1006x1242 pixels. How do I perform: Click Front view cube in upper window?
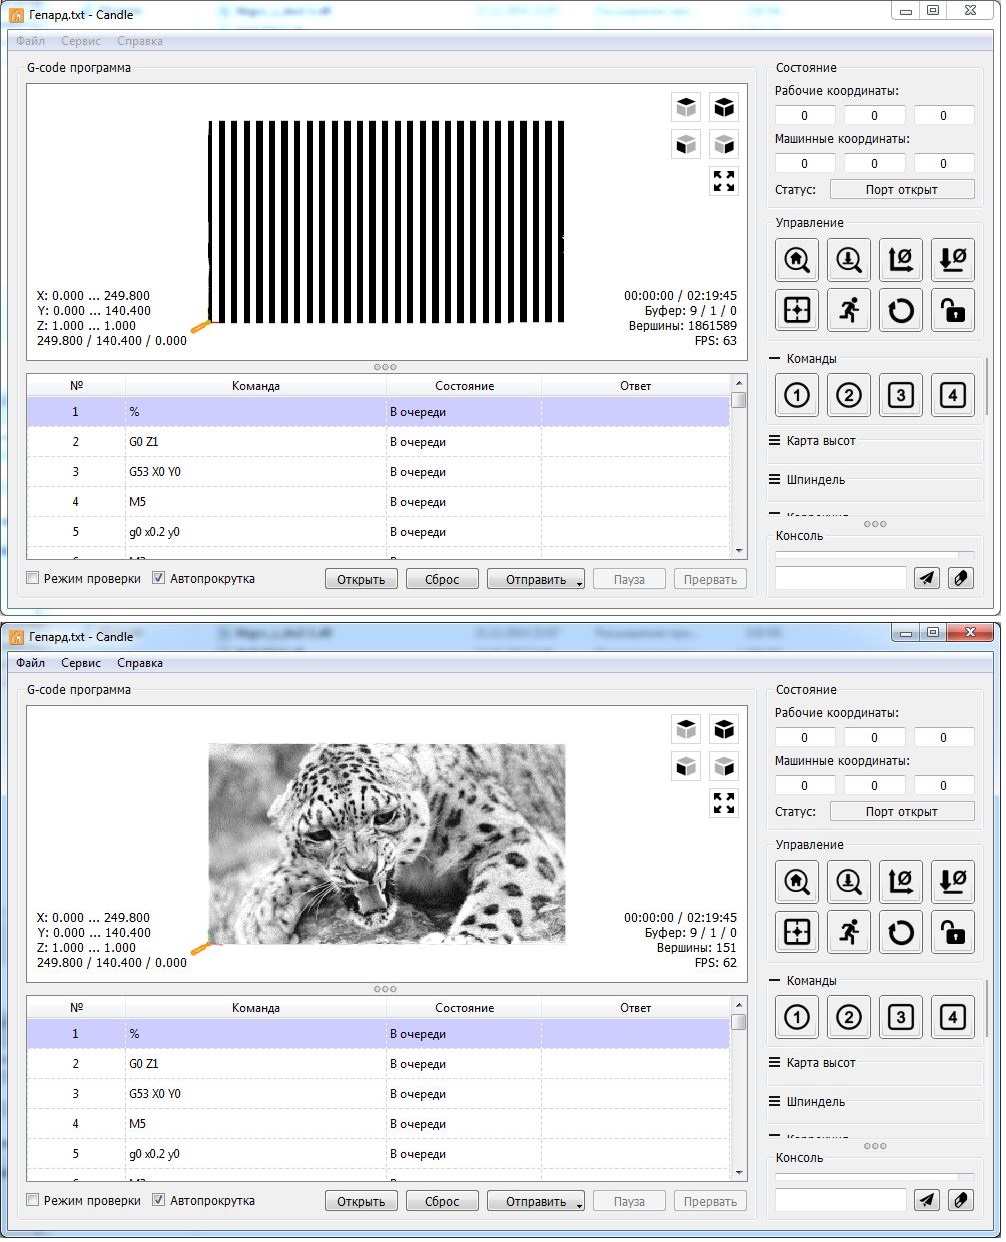(686, 144)
